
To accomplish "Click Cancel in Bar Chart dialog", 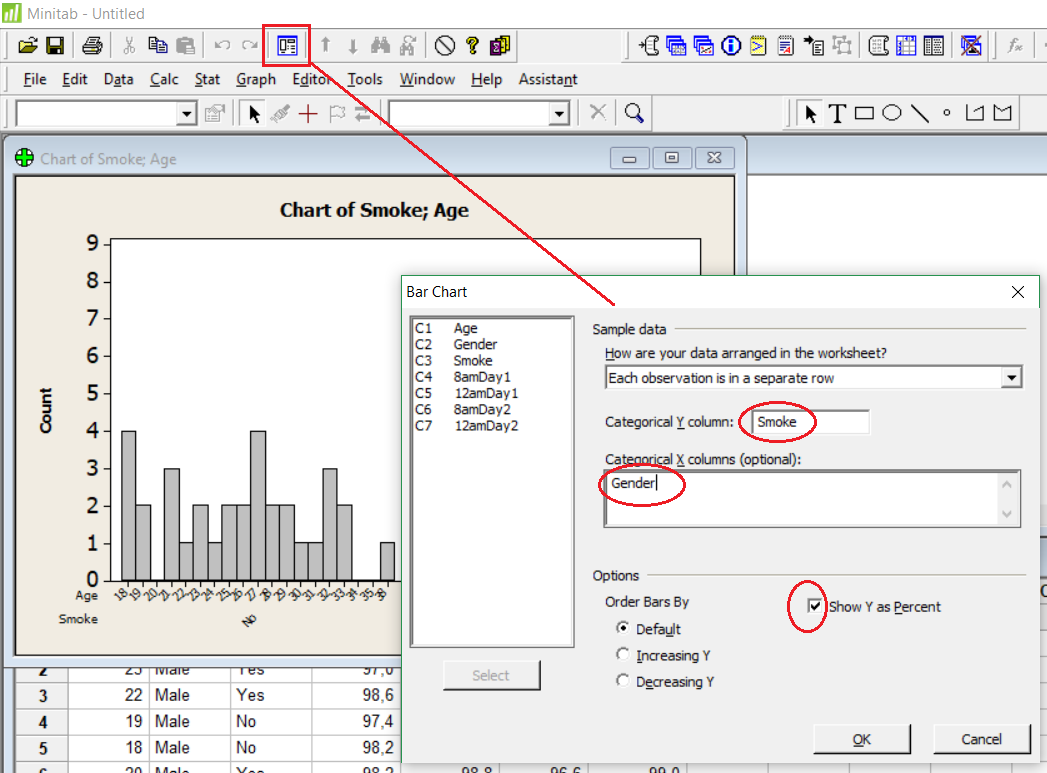I will (x=981, y=739).
